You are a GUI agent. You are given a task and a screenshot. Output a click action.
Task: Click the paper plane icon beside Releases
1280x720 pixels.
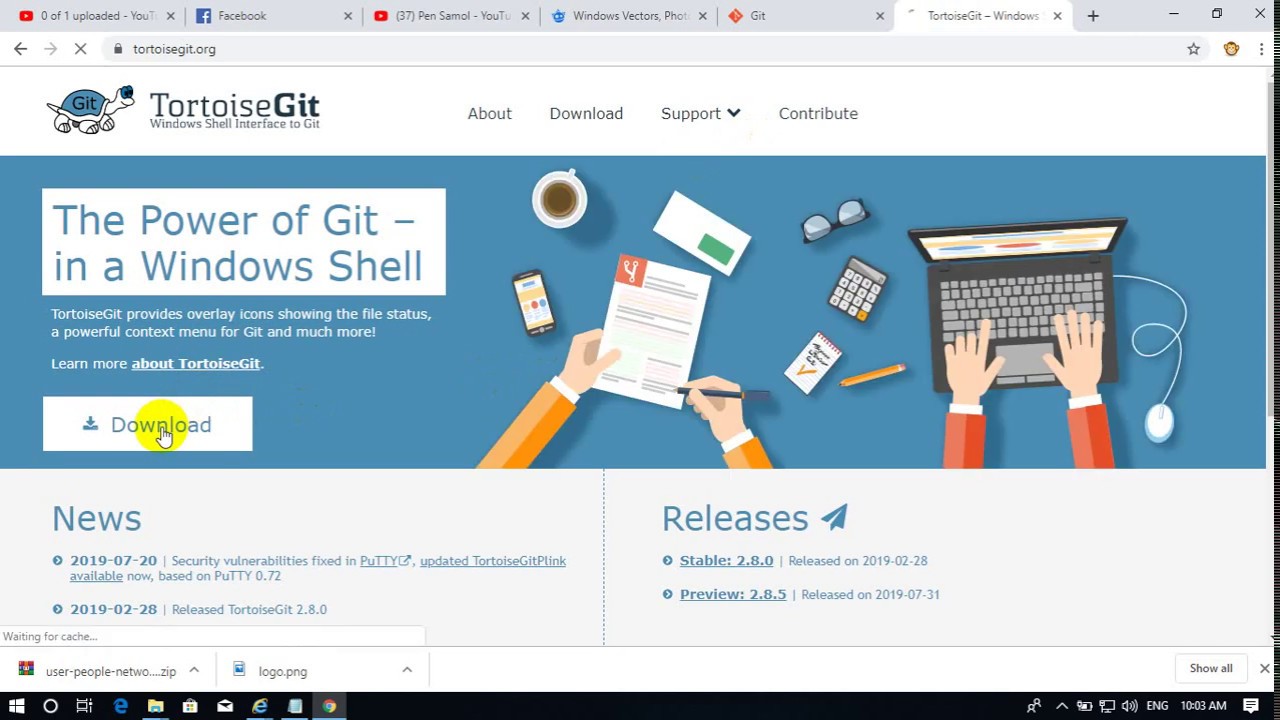[834, 517]
